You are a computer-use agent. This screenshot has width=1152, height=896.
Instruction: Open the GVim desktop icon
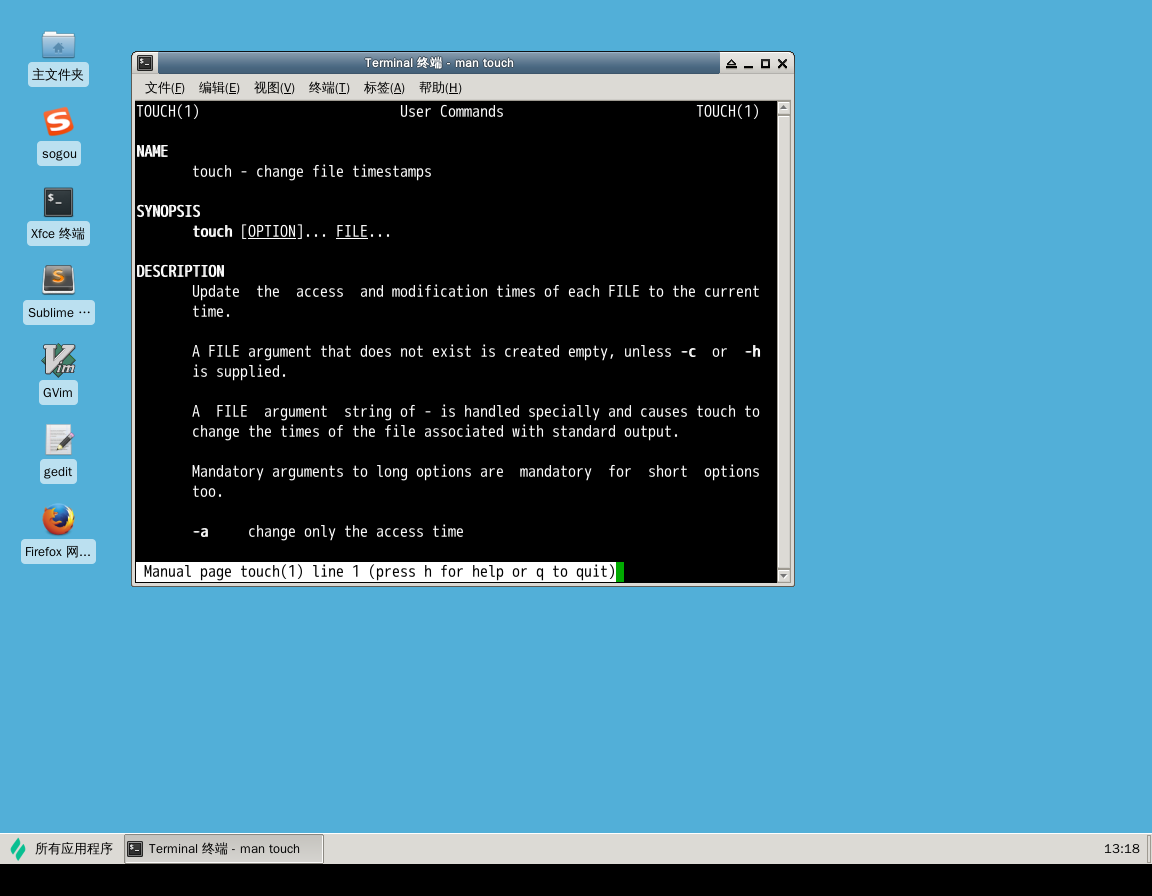[x=58, y=361]
